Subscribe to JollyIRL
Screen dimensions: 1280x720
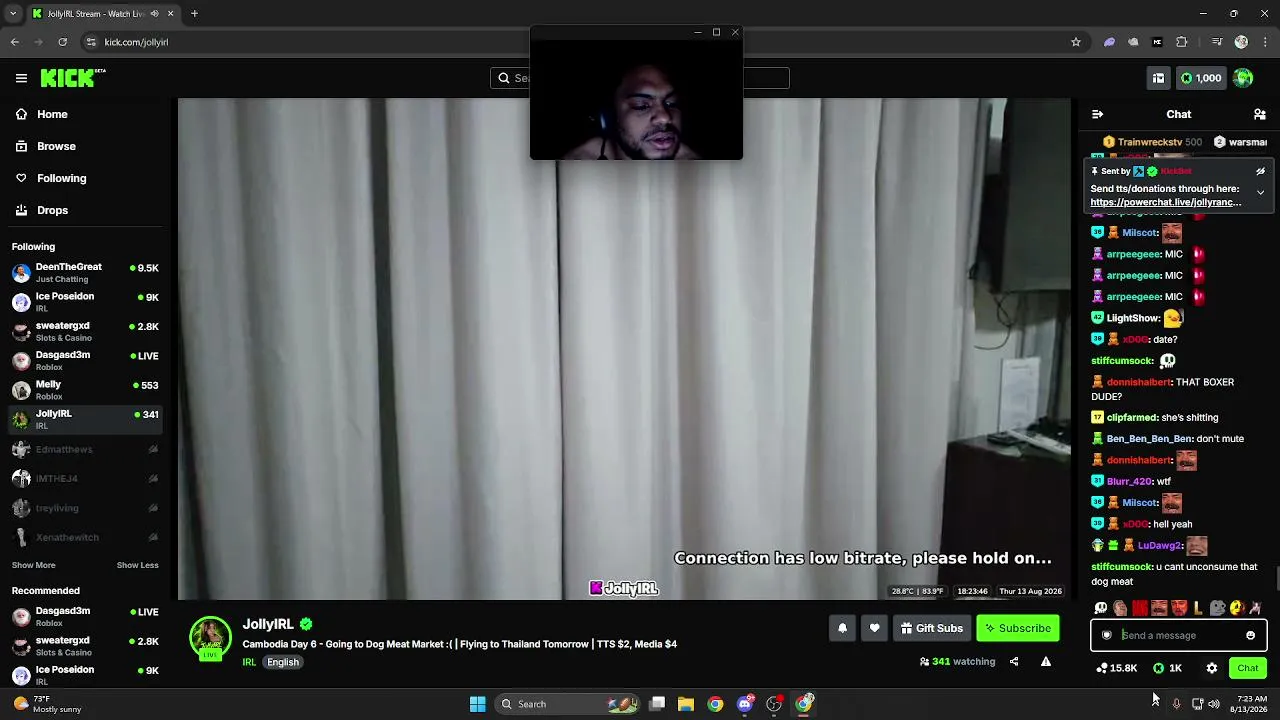coord(1017,628)
